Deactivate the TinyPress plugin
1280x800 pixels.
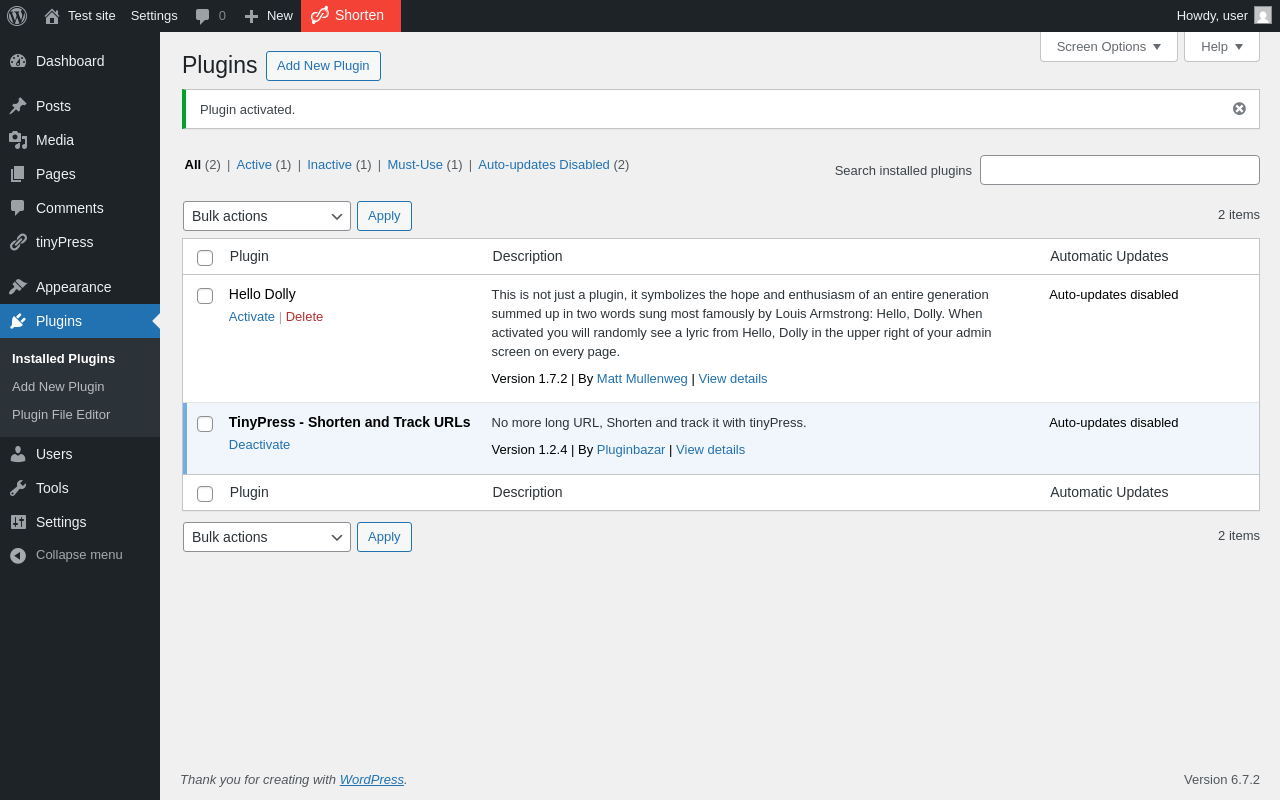point(259,445)
